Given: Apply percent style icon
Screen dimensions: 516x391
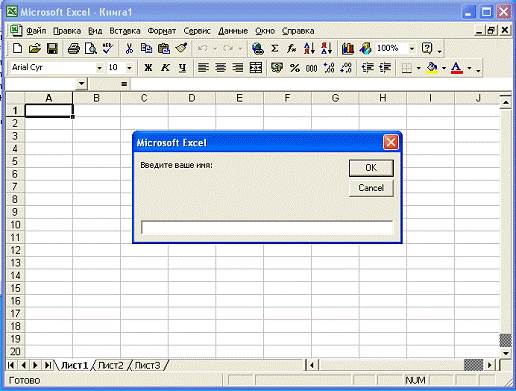Looking at the screenshot, I should pos(295,68).
